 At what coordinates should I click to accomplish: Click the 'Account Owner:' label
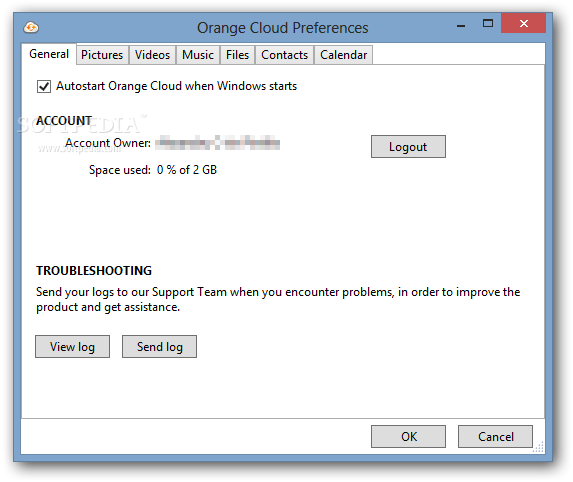[108, 143]
